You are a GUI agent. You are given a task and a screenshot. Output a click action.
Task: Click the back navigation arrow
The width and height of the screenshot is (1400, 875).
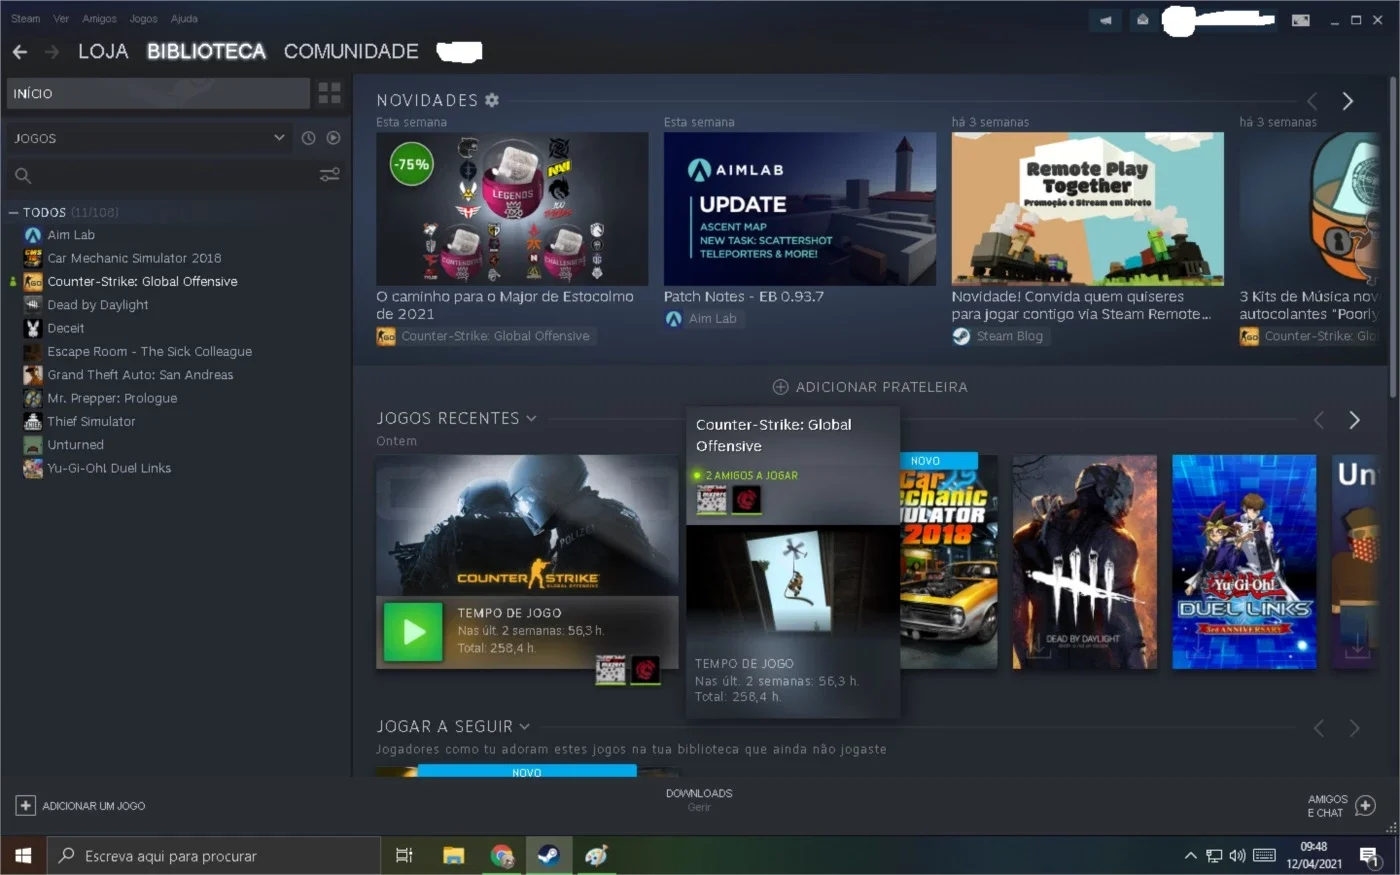pos(20,51)
